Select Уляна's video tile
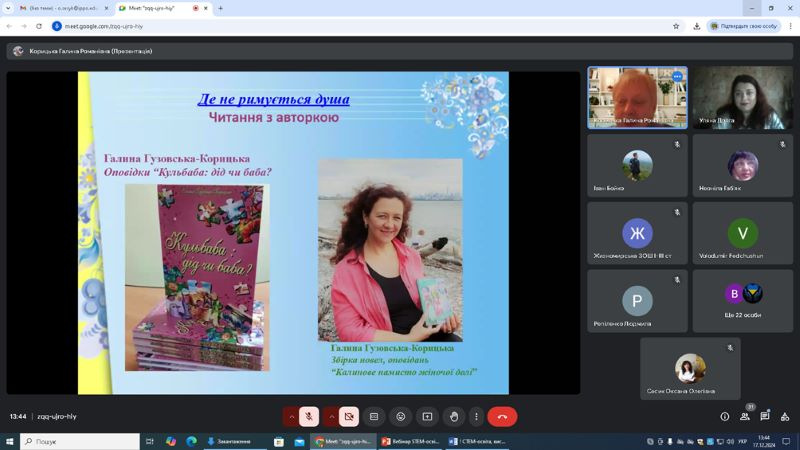The height and width of the screenshot is (450, 800). tap(743, 97)
